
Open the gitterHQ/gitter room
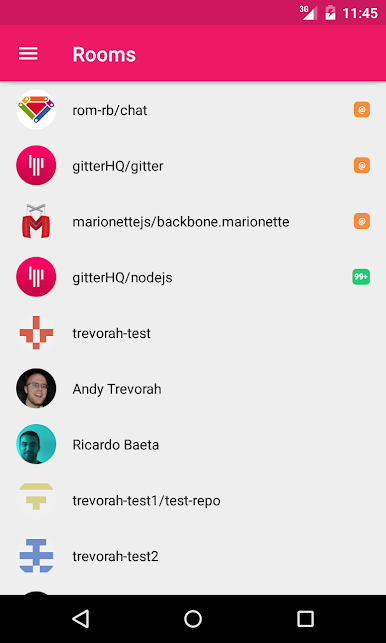tap(193, 166)
